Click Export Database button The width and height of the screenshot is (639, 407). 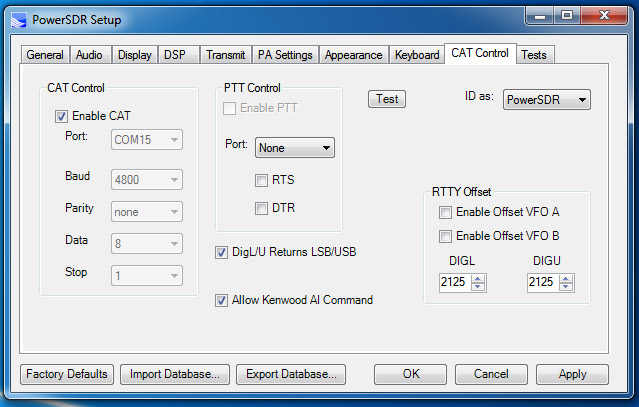coord(291,374)
